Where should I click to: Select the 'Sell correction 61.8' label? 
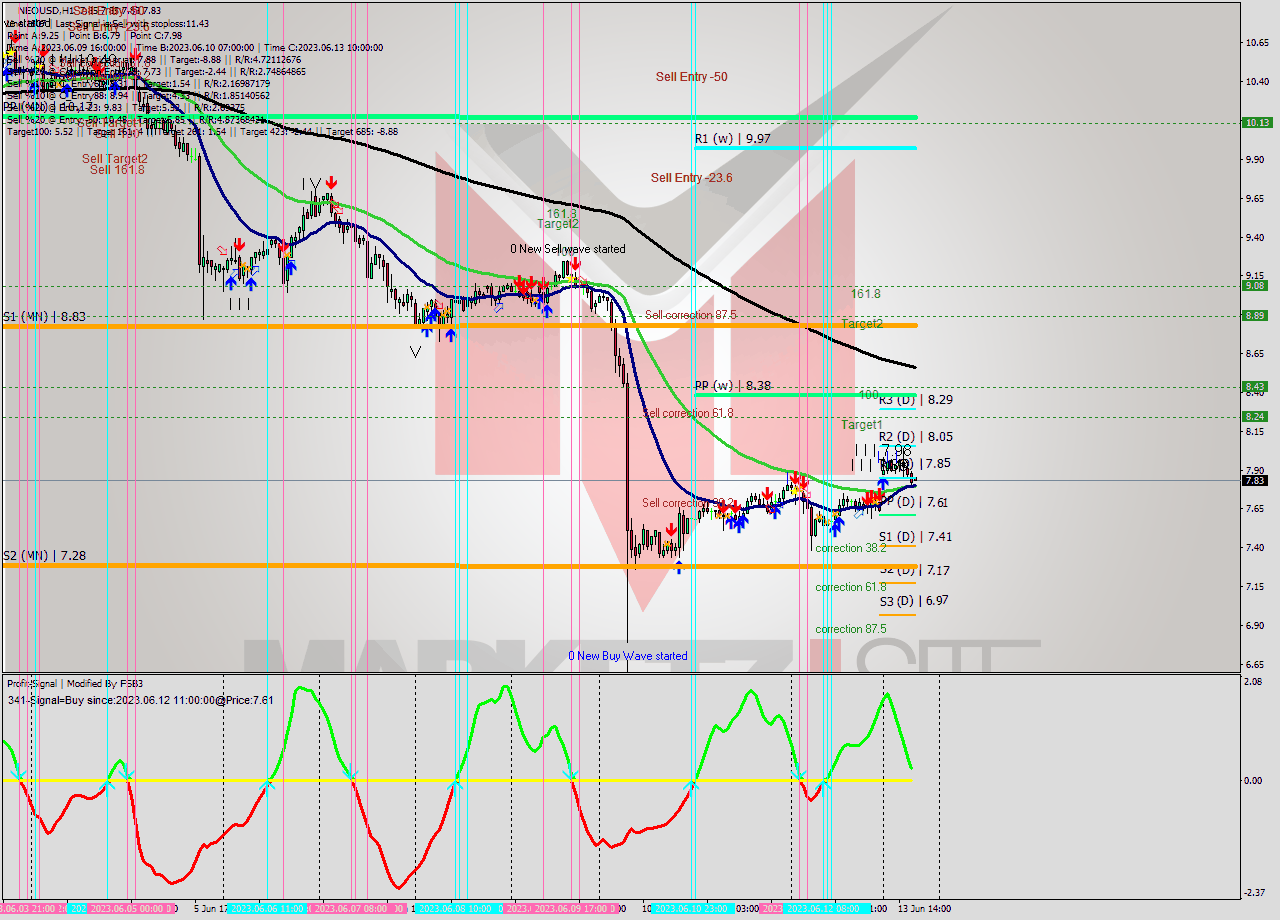click(688, 413)
